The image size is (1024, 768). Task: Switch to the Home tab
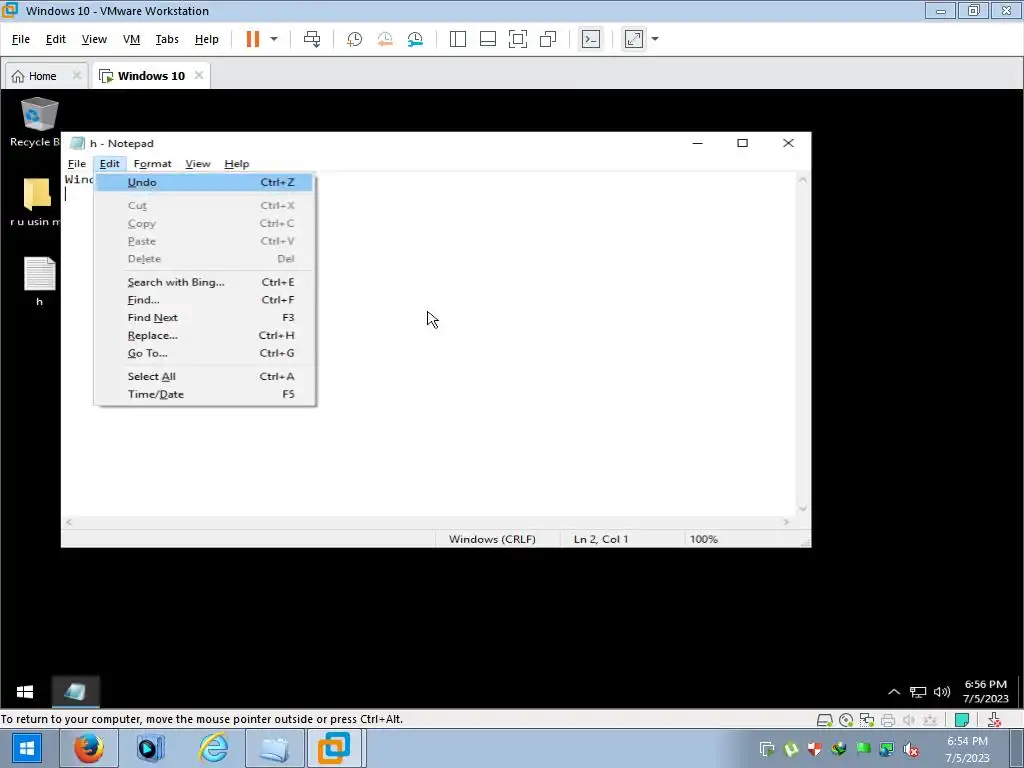click(35, 76)
